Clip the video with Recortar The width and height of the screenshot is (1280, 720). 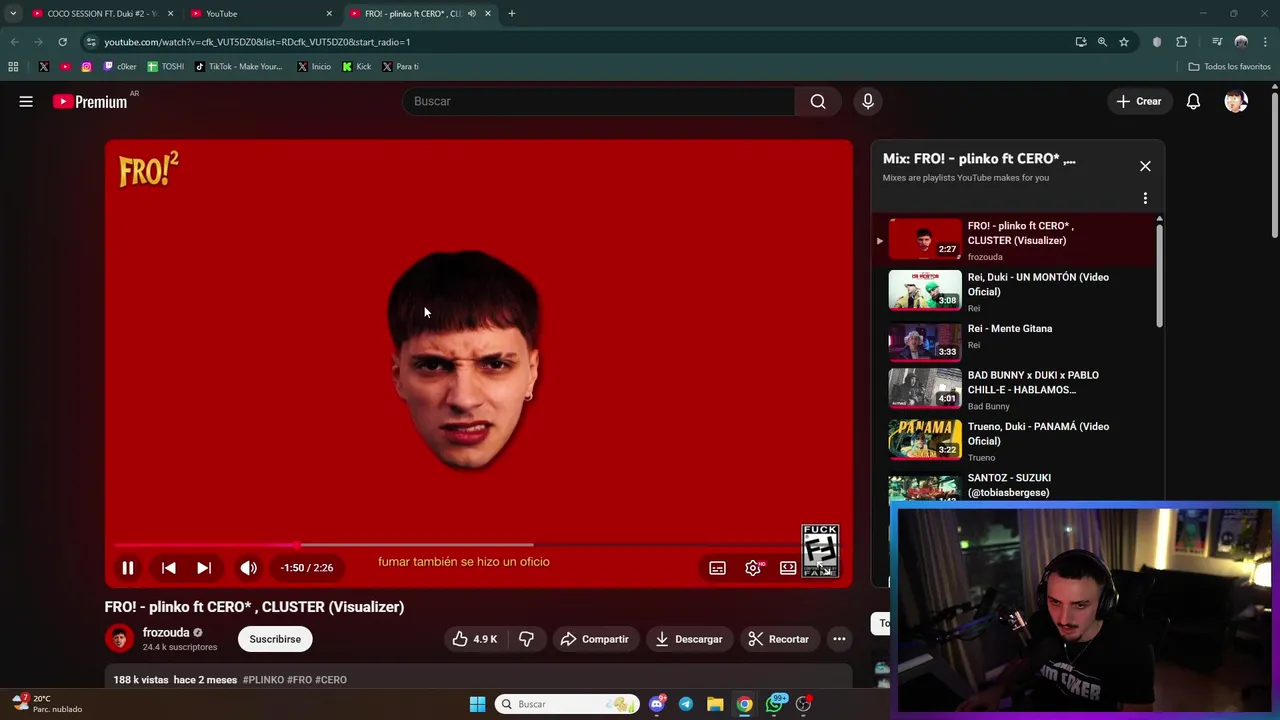779,639
